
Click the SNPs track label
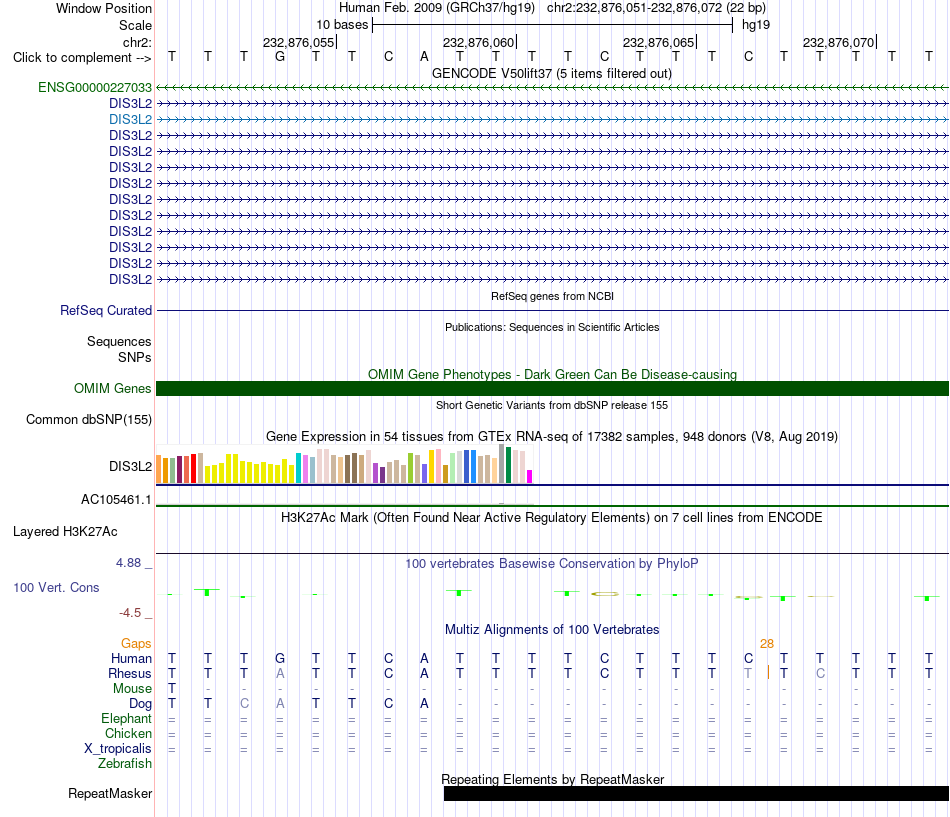point(135,358)
